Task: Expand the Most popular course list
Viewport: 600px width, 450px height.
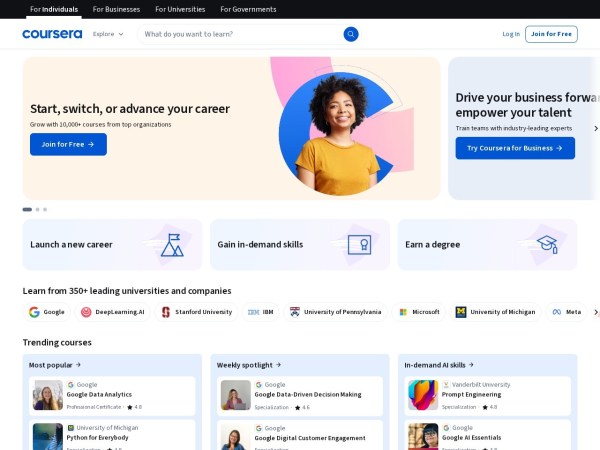Action: [x=55, y=365]
